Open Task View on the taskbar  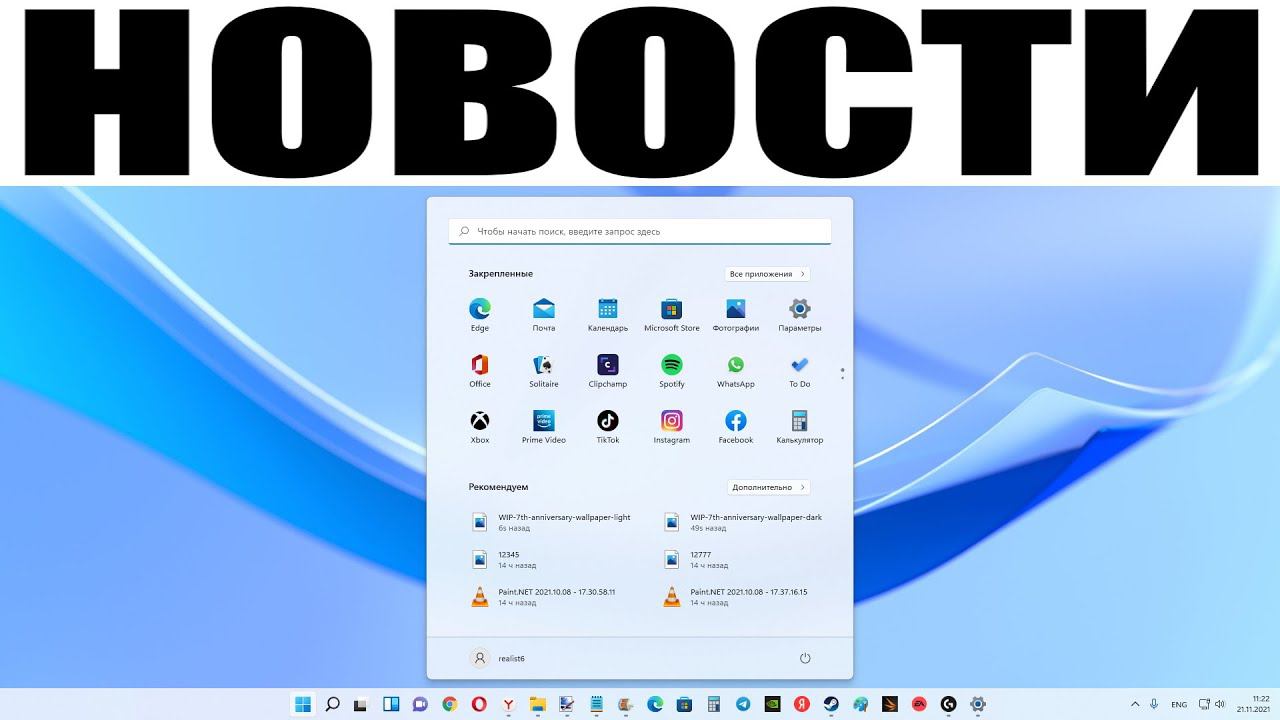tap(362, 704)
